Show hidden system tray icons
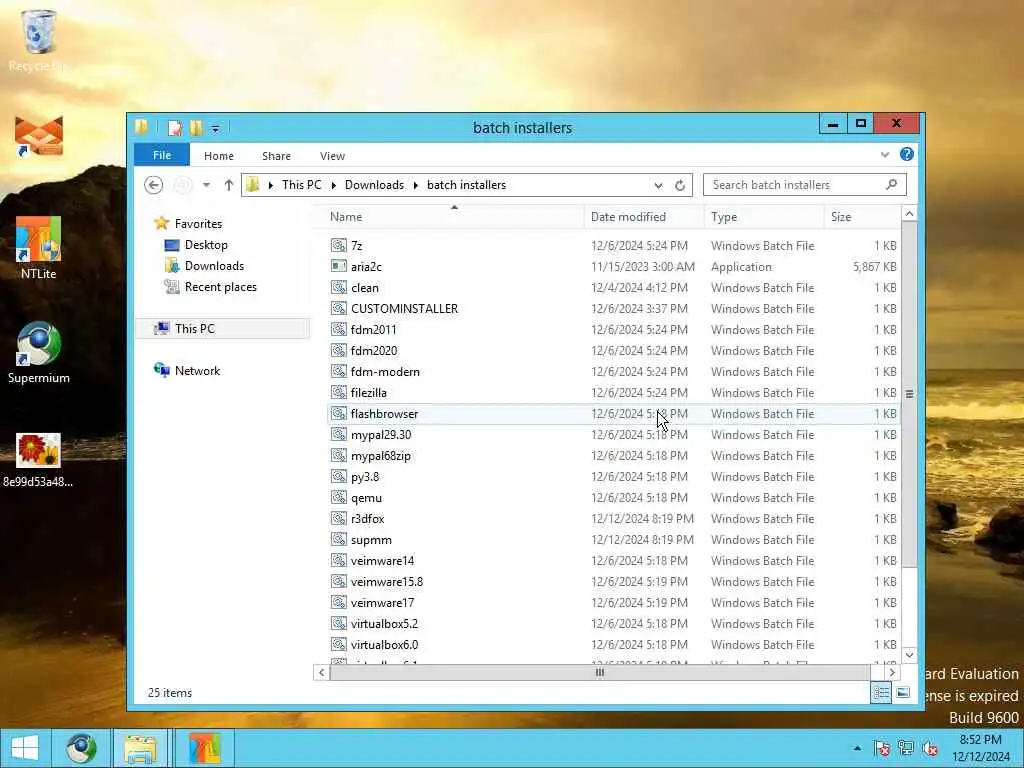The image size is (1024, 768). click(857, 748)
